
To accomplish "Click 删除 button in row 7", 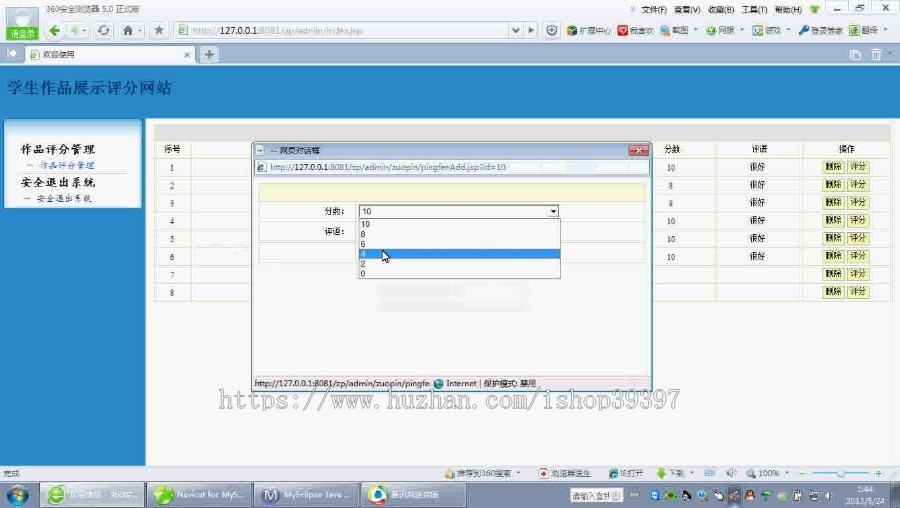I will (833, 274).
